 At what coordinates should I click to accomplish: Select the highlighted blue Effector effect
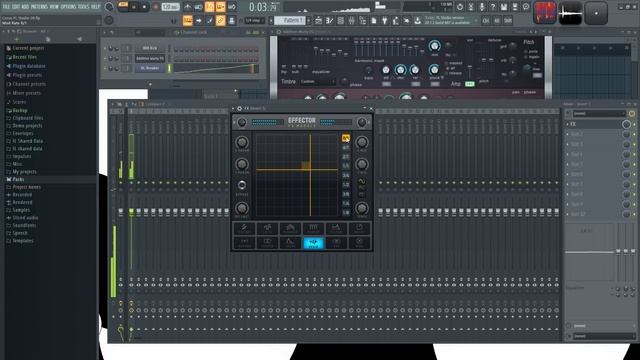point(313,243)
